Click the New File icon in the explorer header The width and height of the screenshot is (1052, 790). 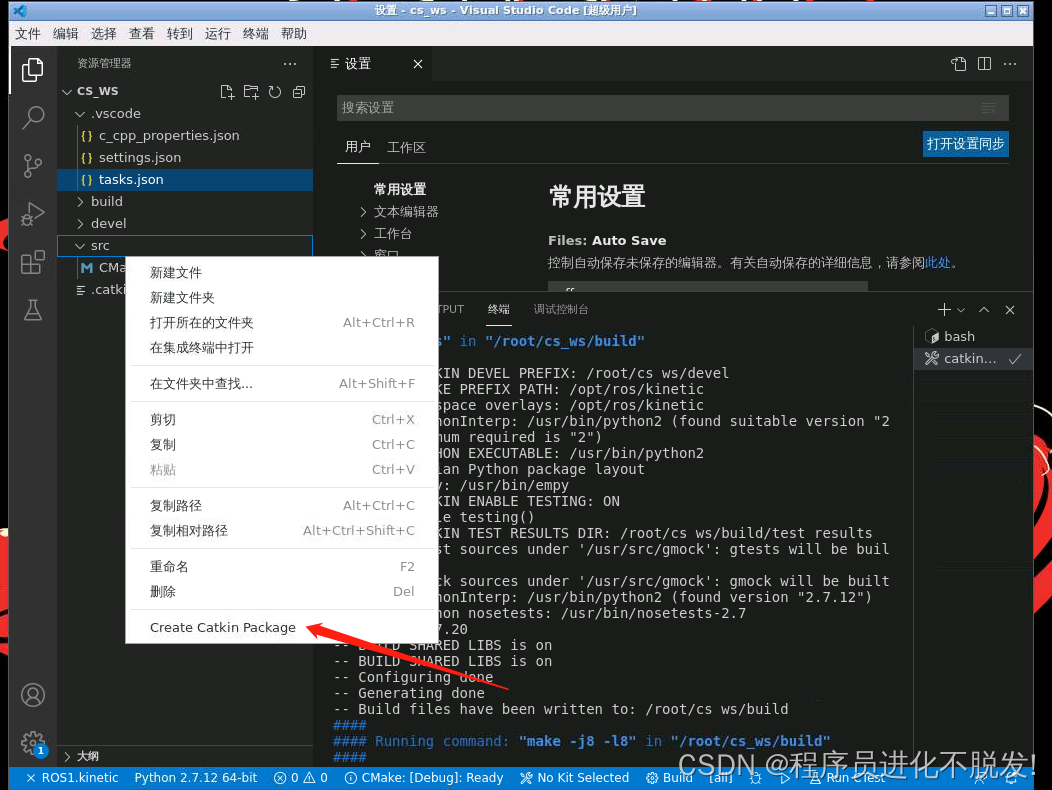tap(227, 92)
